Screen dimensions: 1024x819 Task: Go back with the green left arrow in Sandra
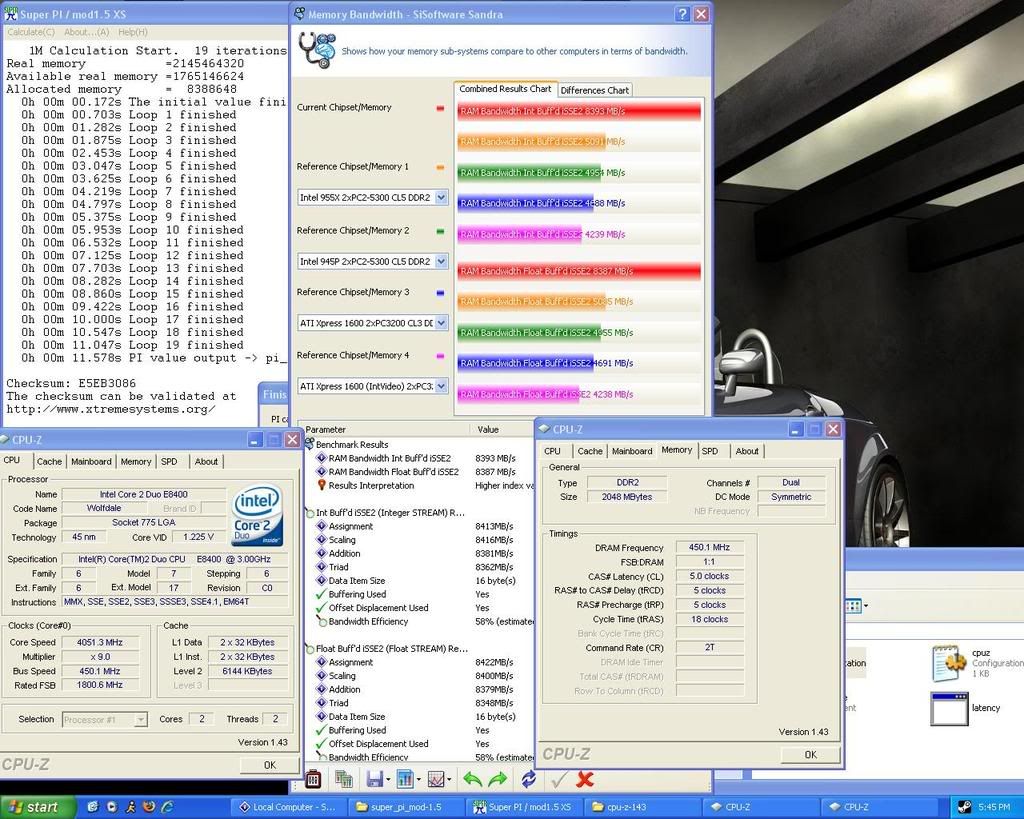point(472,779)
